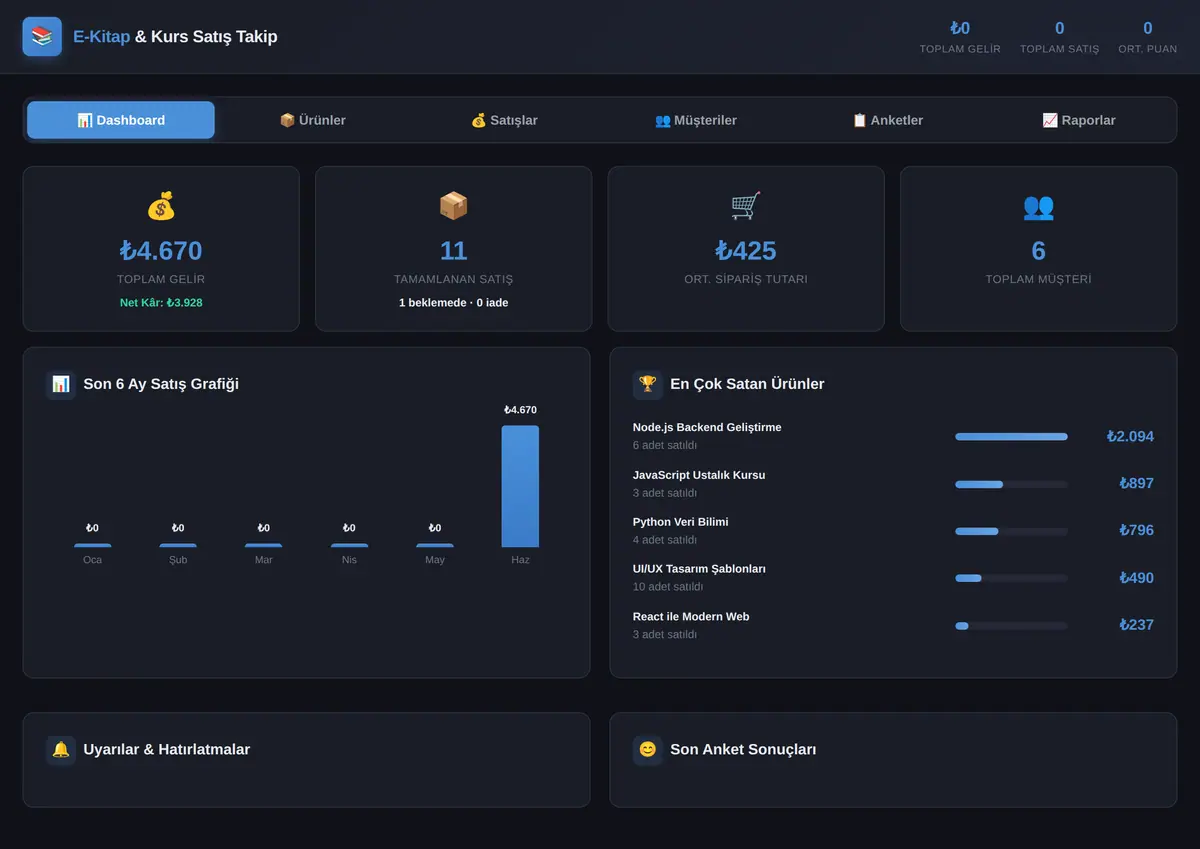
Task: Click the money bag icon on Toplam Gelir card
Action: 161,206
